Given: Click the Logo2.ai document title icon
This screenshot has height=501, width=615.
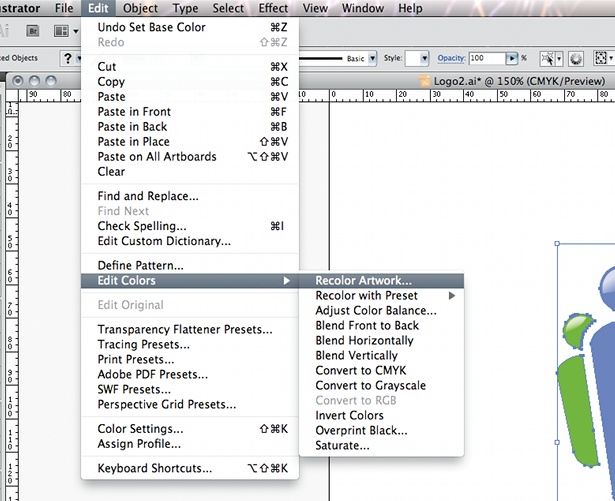Looking at the screenshot, I should (x=424, y=81).
